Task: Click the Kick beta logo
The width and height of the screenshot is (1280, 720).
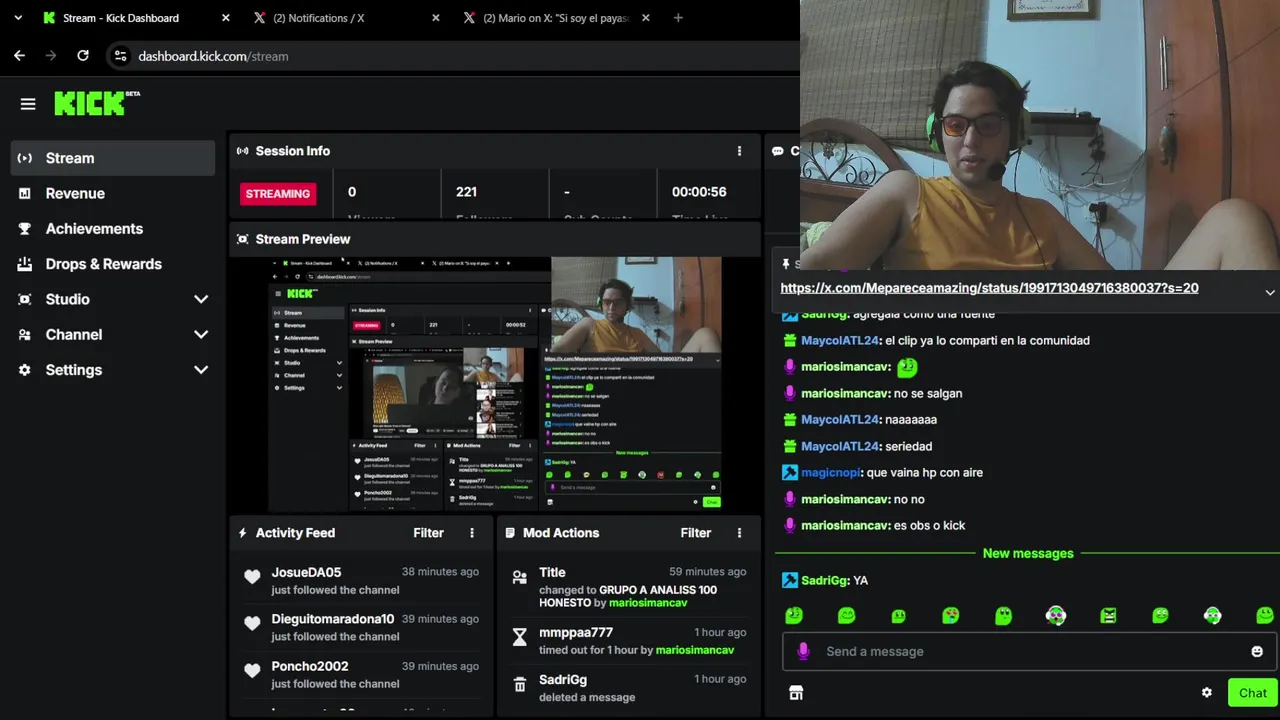Action: 97,103
